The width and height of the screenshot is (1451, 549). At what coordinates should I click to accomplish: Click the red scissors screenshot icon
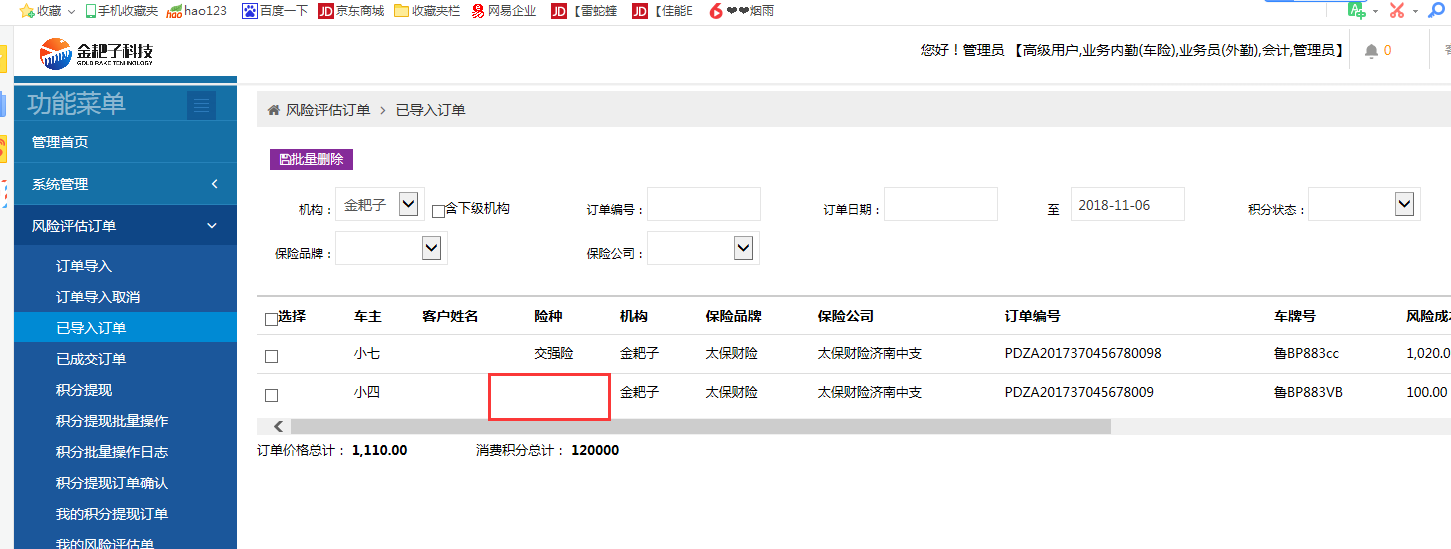pyautogui.click(x=1397, y=10)
